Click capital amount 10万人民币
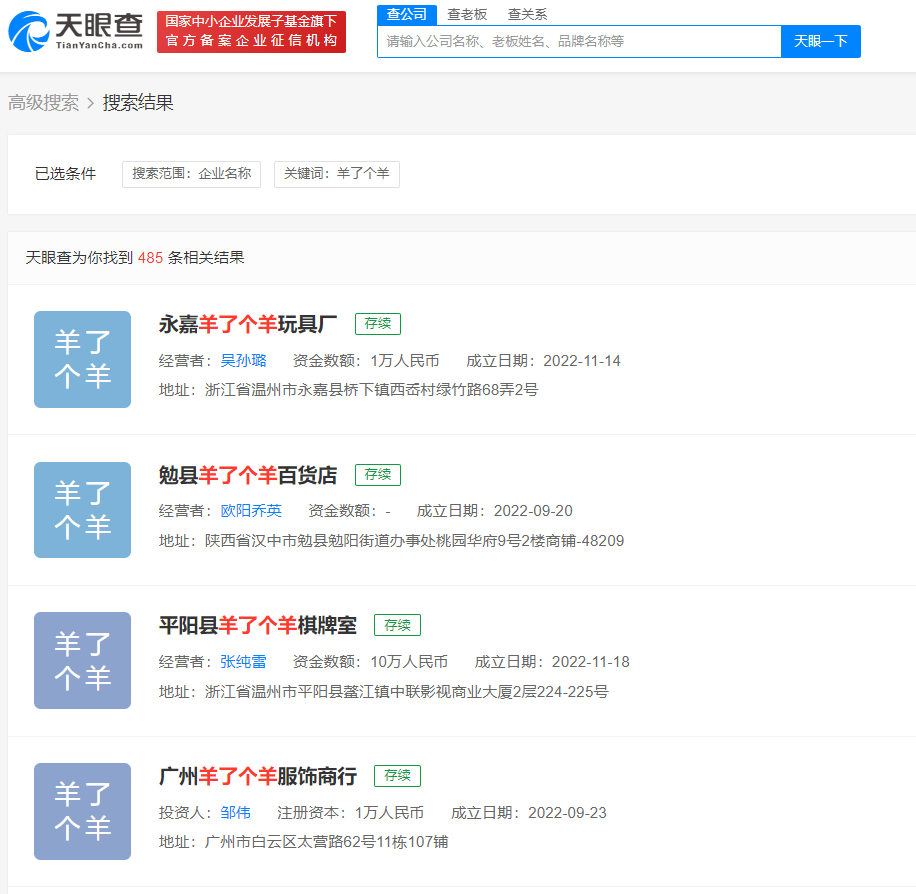 (409, 662)
